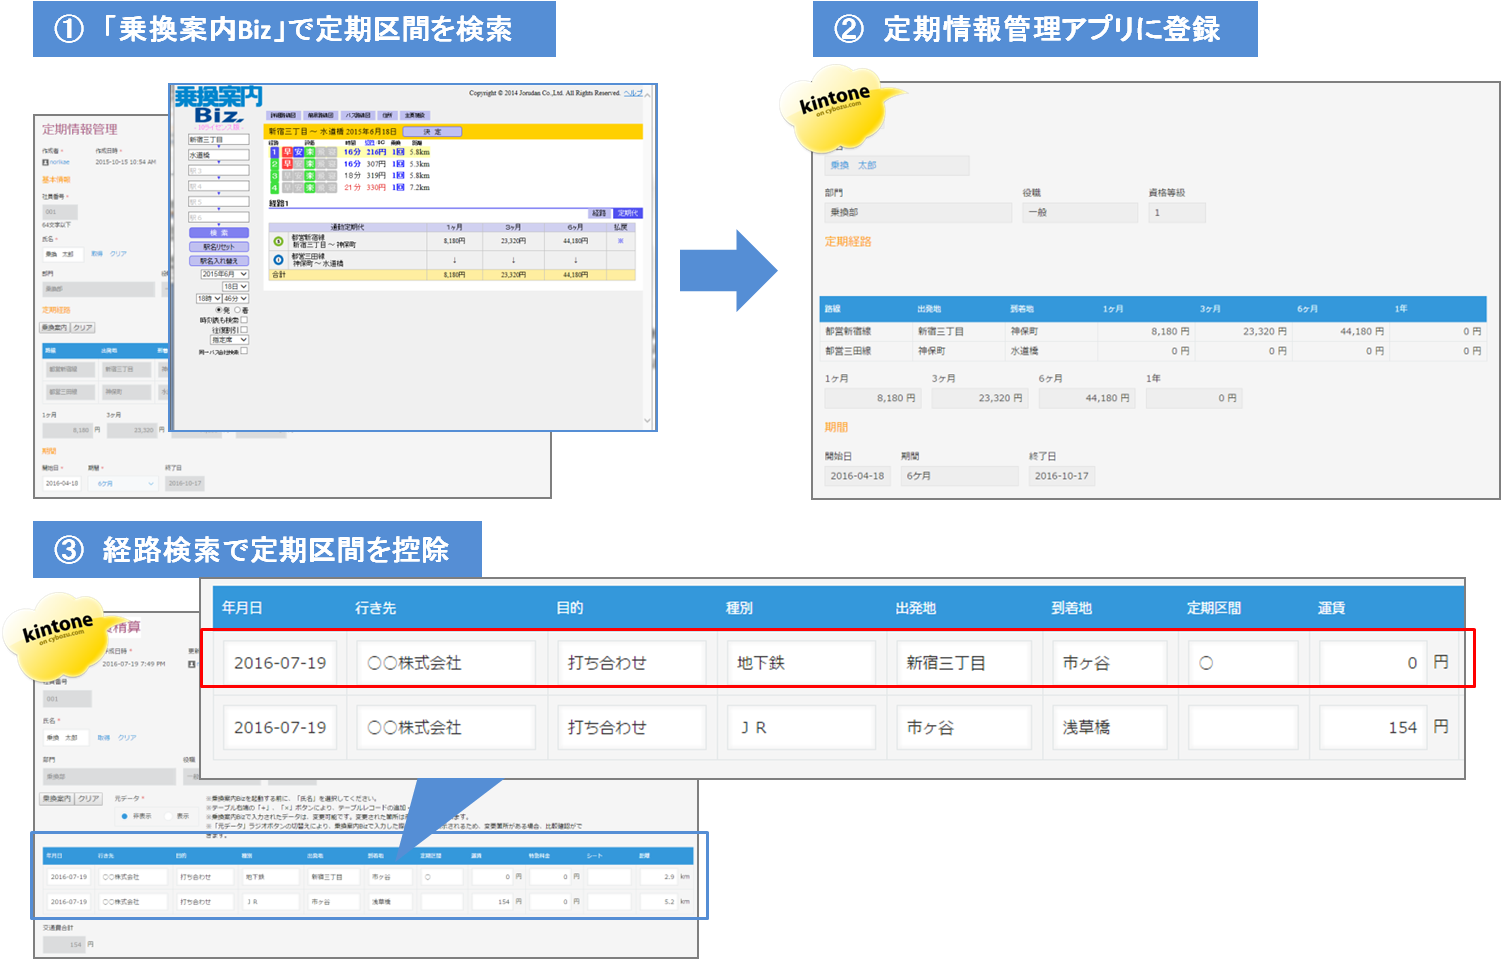
Task: Open the 2015年6月 month dropdown
Action: pyautogui.click(x=225, y=274)
